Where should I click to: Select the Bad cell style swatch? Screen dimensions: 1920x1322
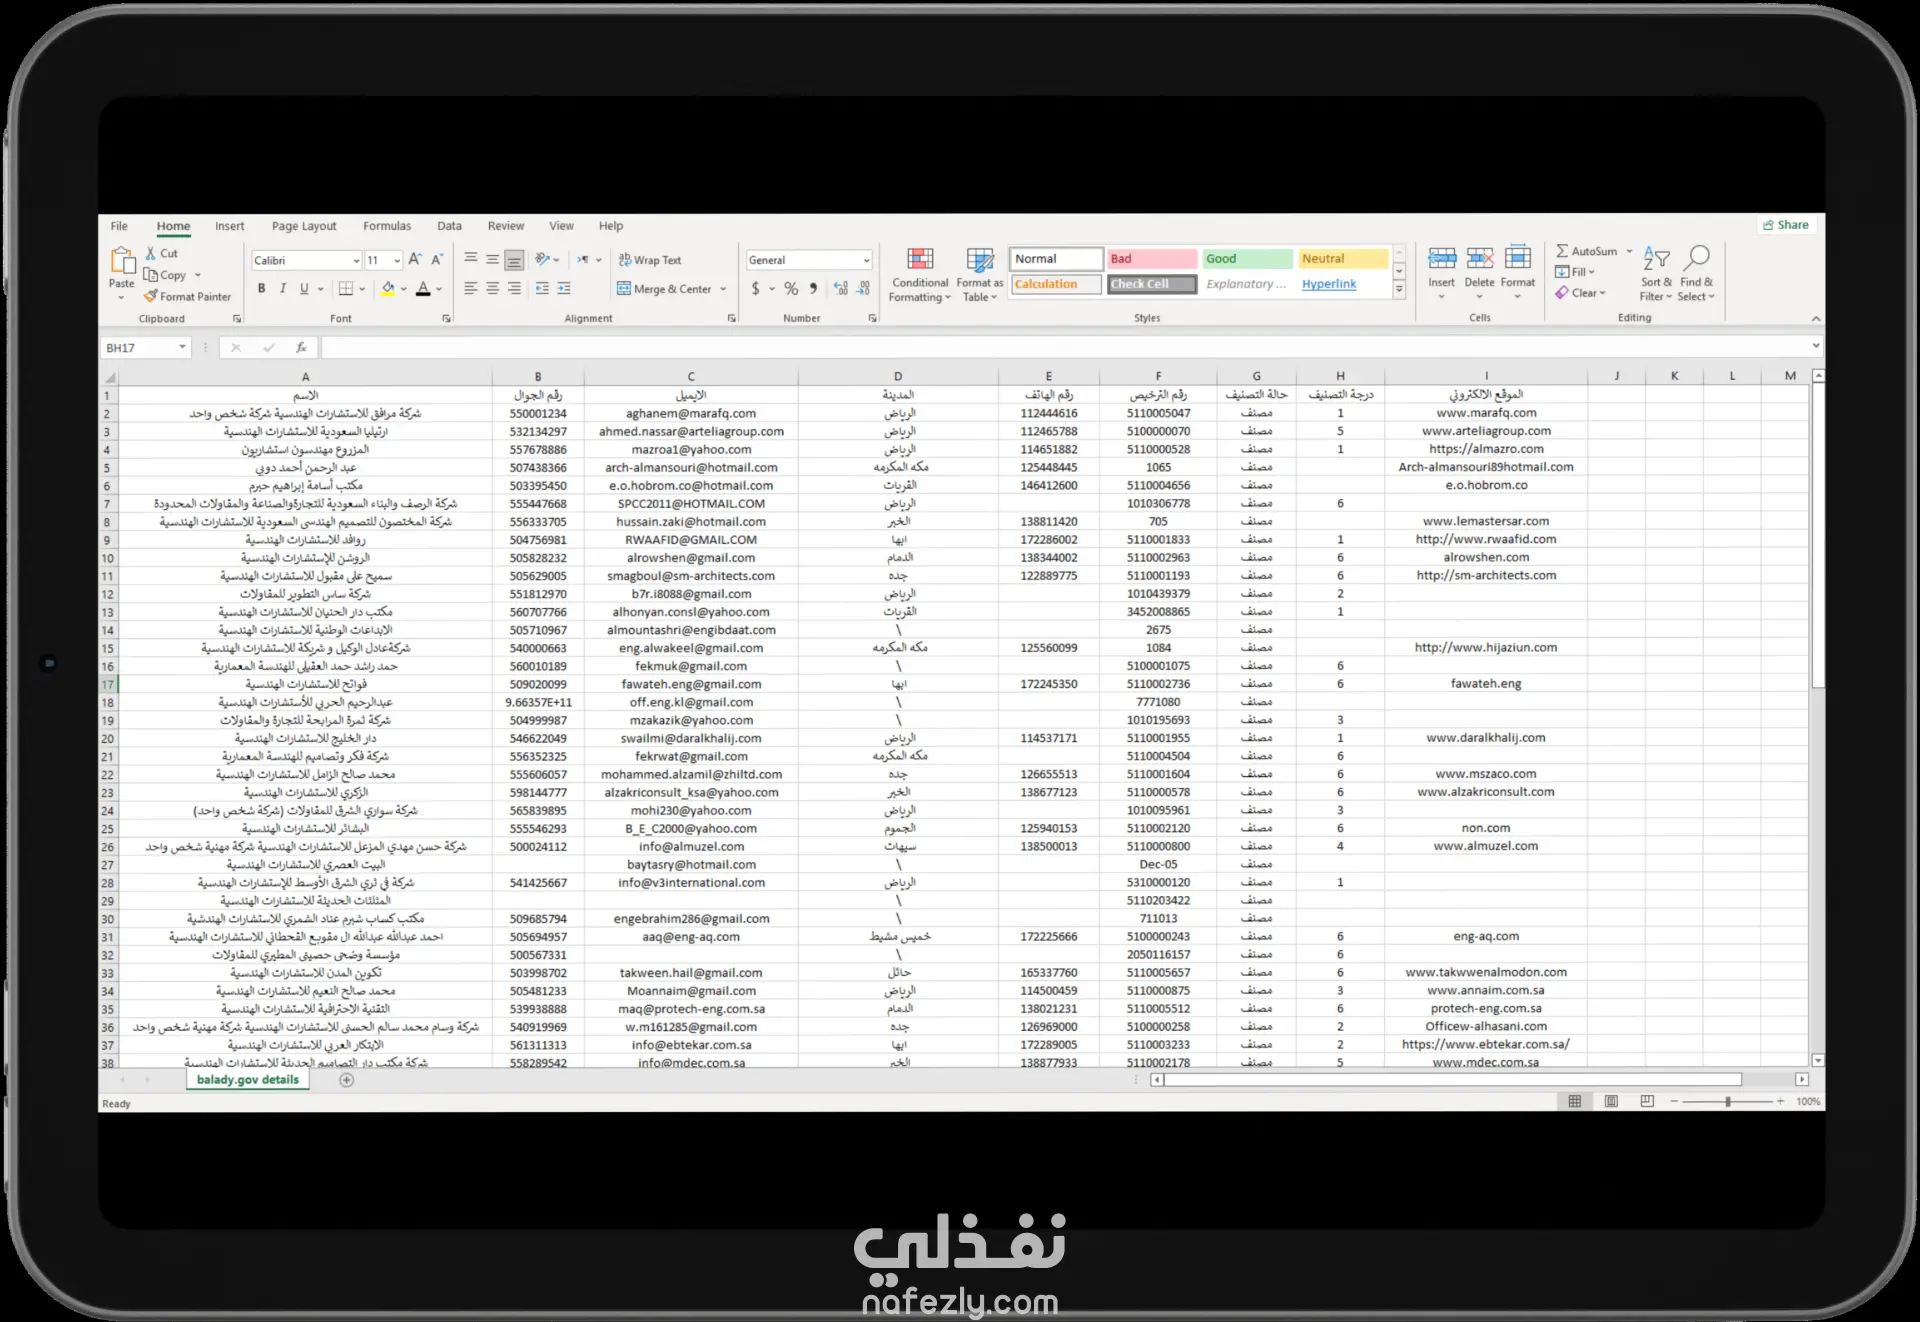coord(1151,259)
